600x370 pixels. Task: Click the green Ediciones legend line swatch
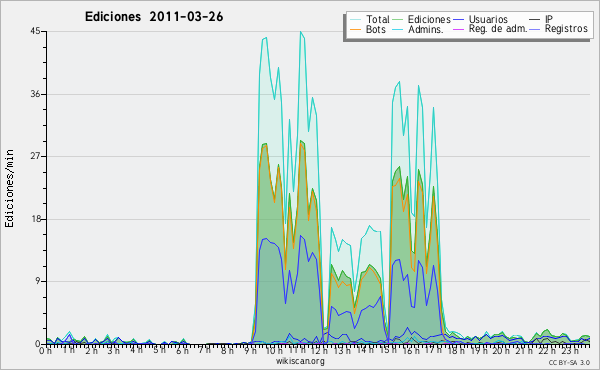pyautogui.click(x=398, y=20)
